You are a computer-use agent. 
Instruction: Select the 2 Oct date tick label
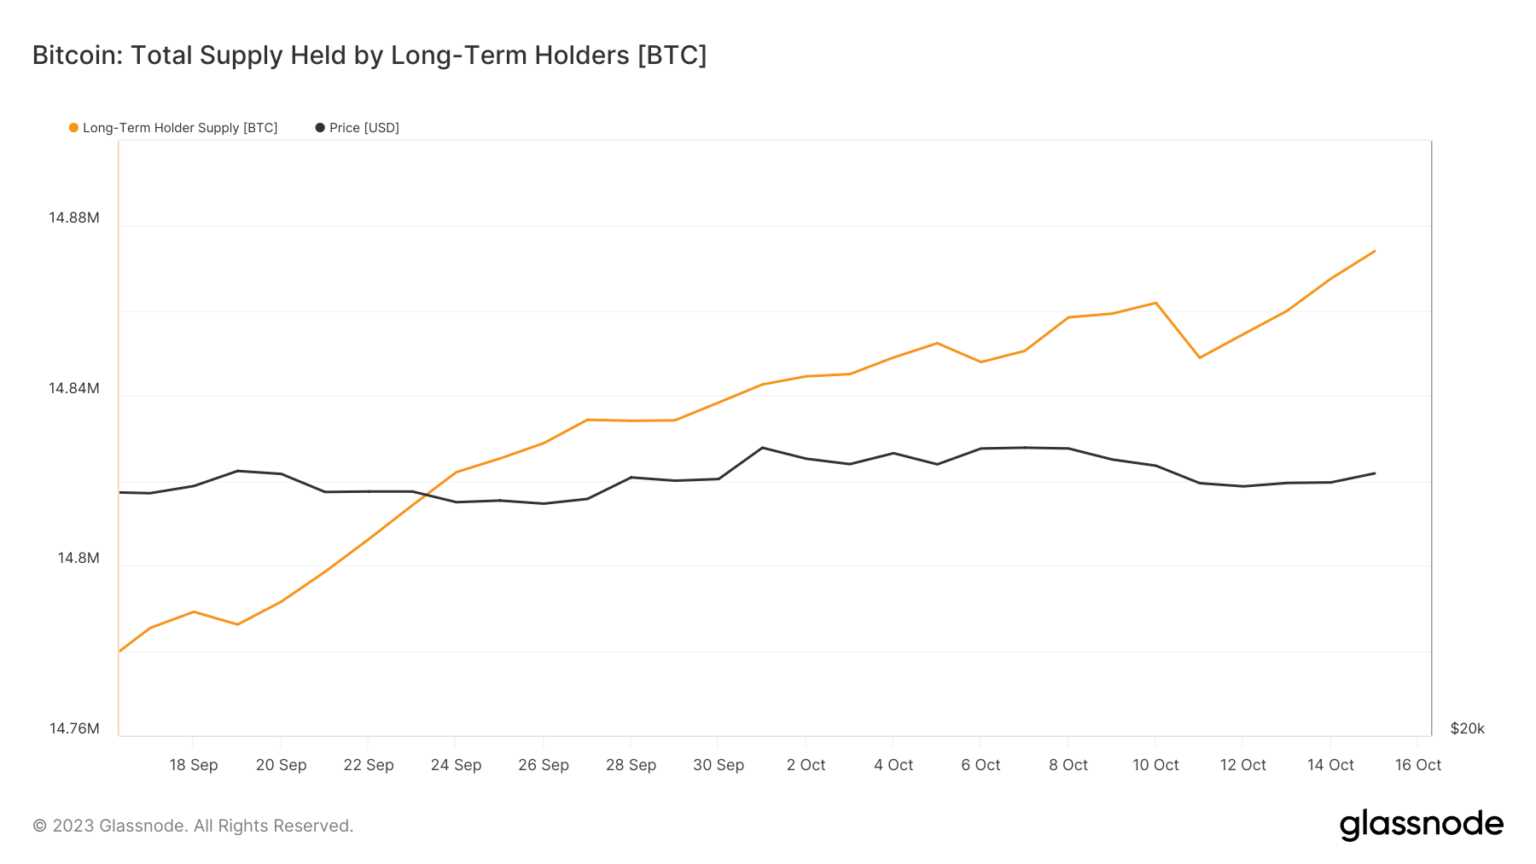(x=806, y=765)
